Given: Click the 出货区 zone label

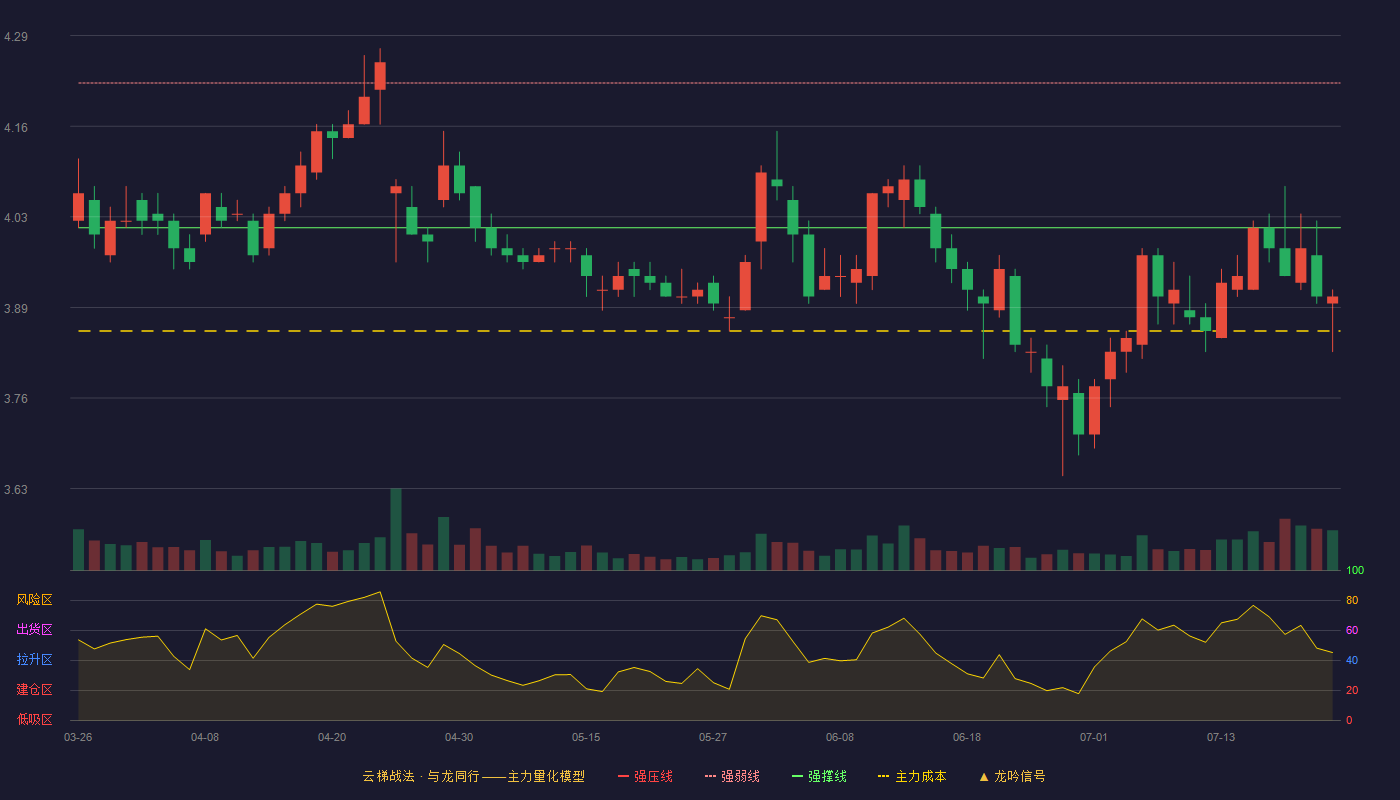Looking at the screenshot, I should (34, 630).
